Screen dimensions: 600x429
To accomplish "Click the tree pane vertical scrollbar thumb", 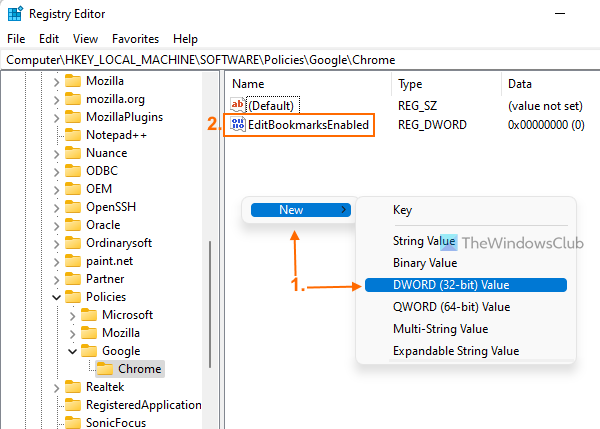I will (210, 304).
